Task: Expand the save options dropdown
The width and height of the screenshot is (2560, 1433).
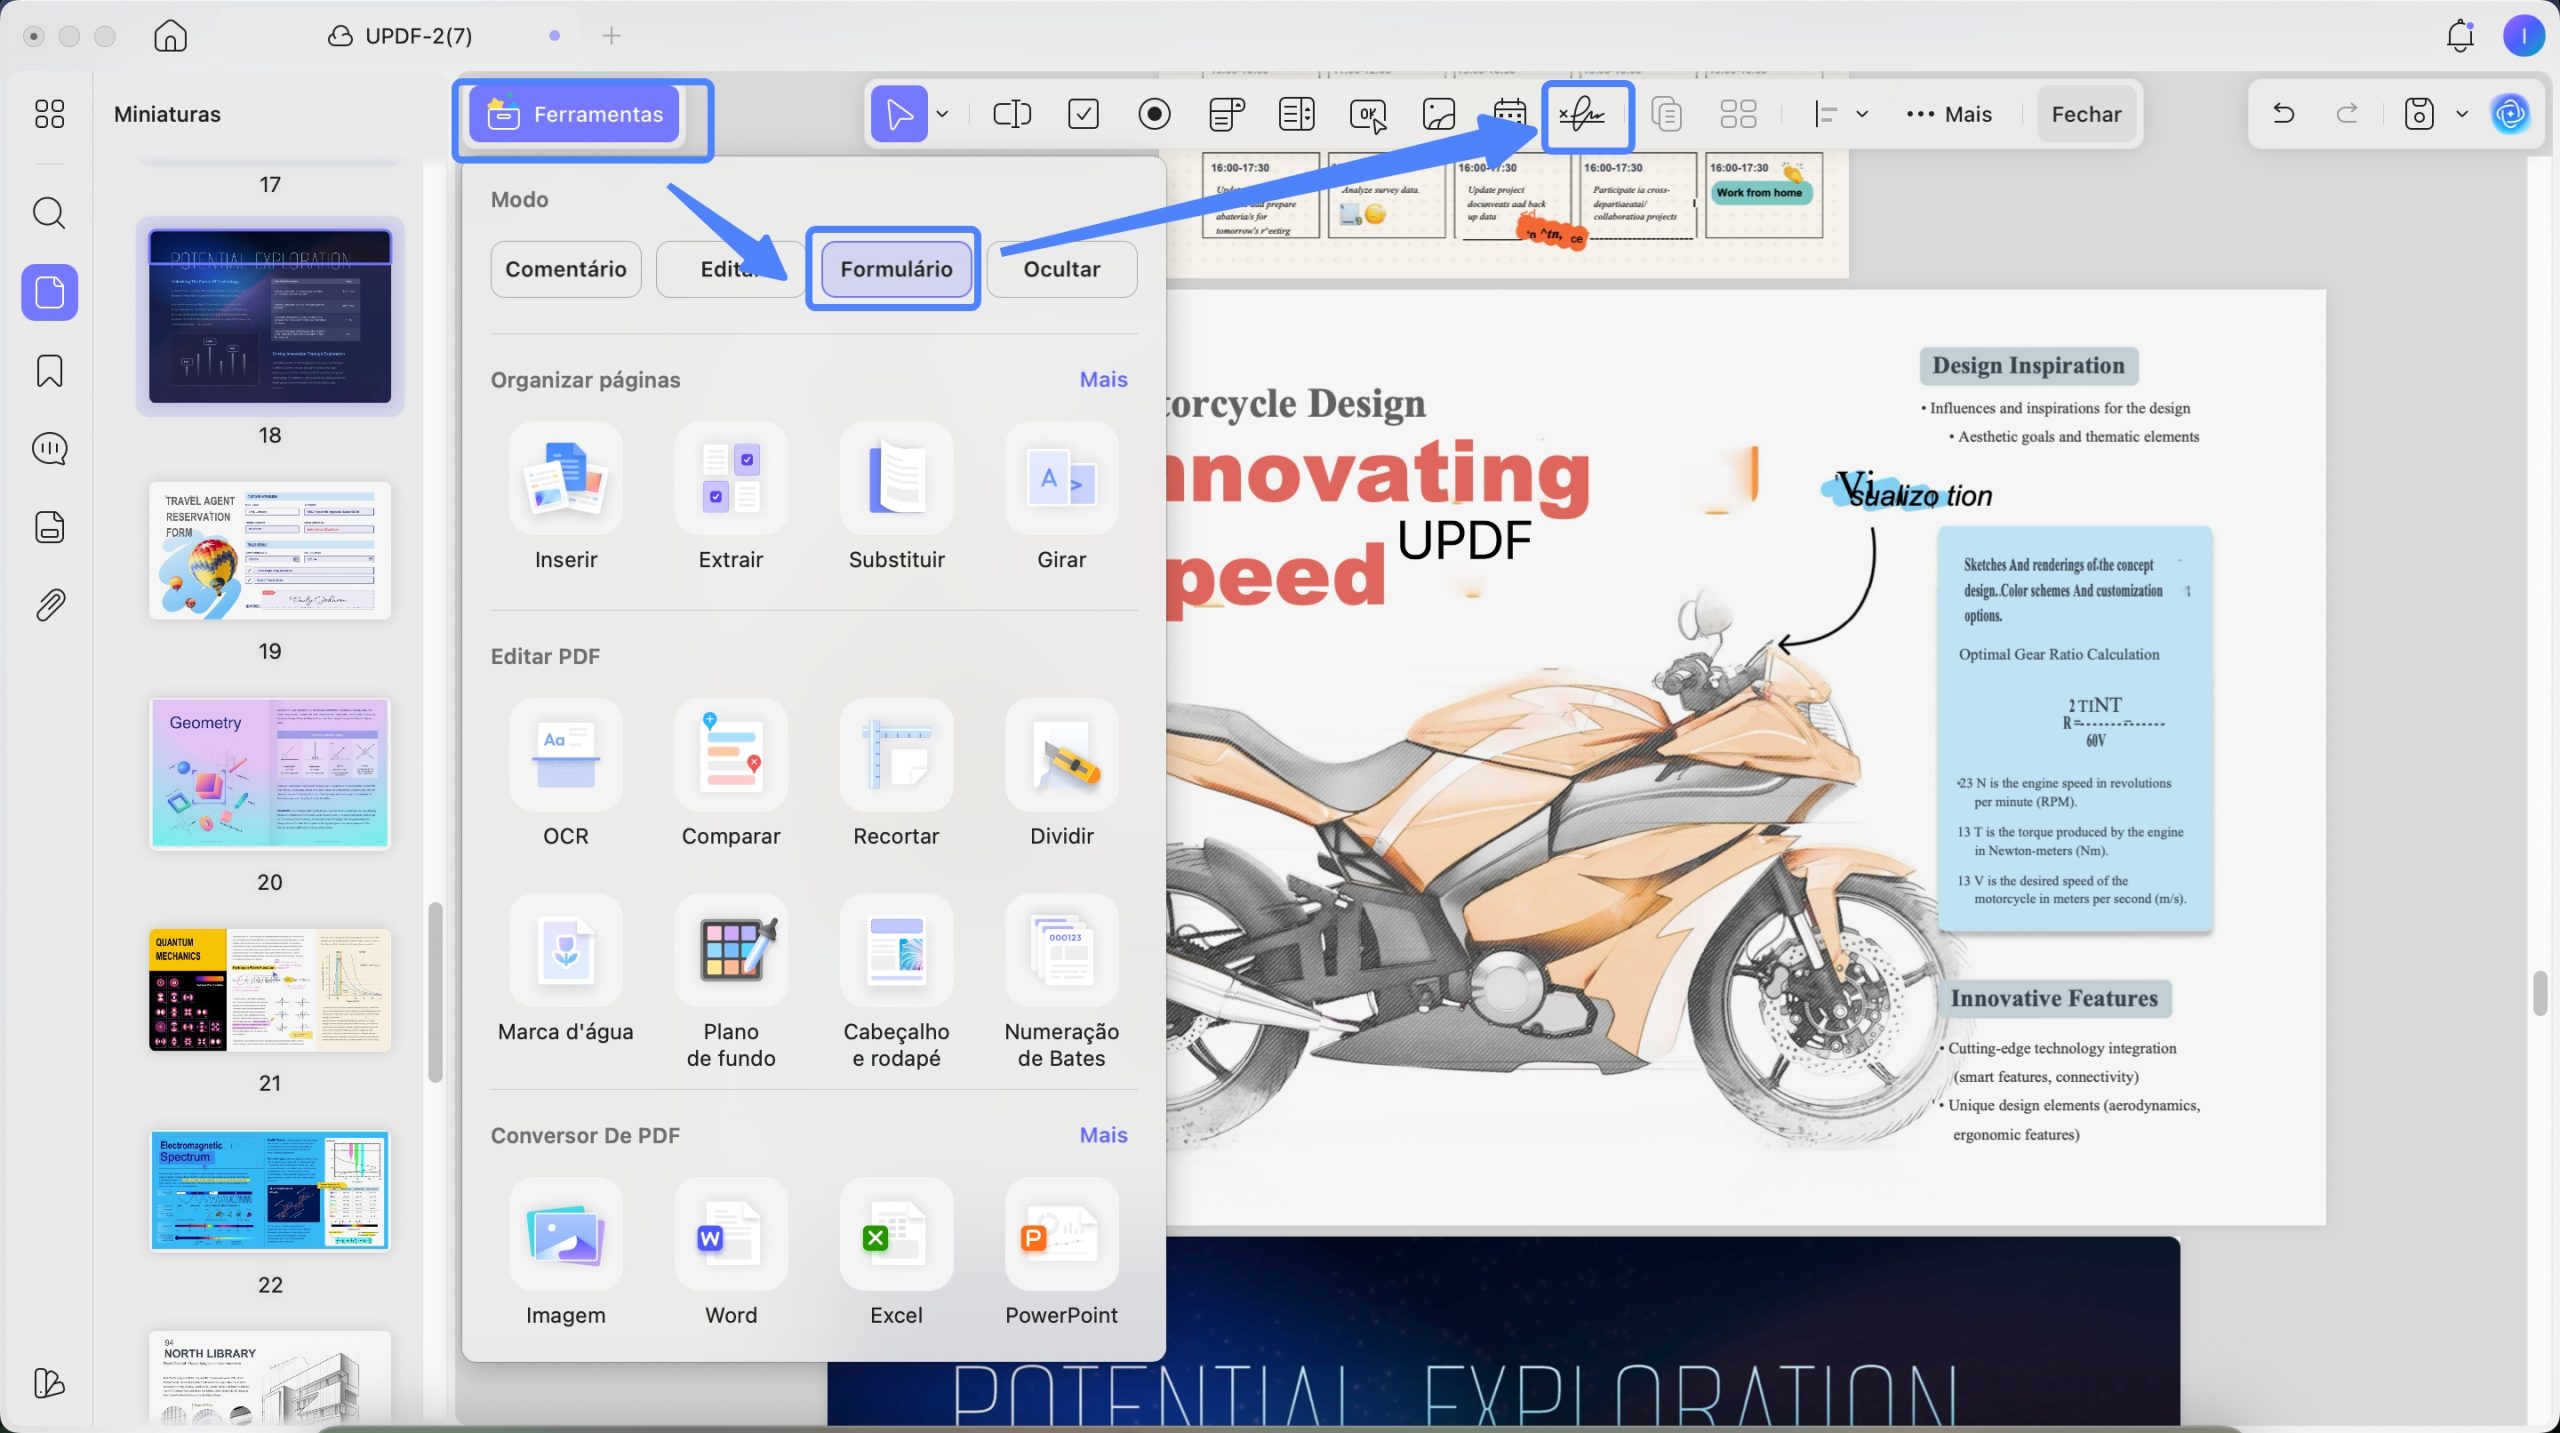Action: pos(2462,114)
